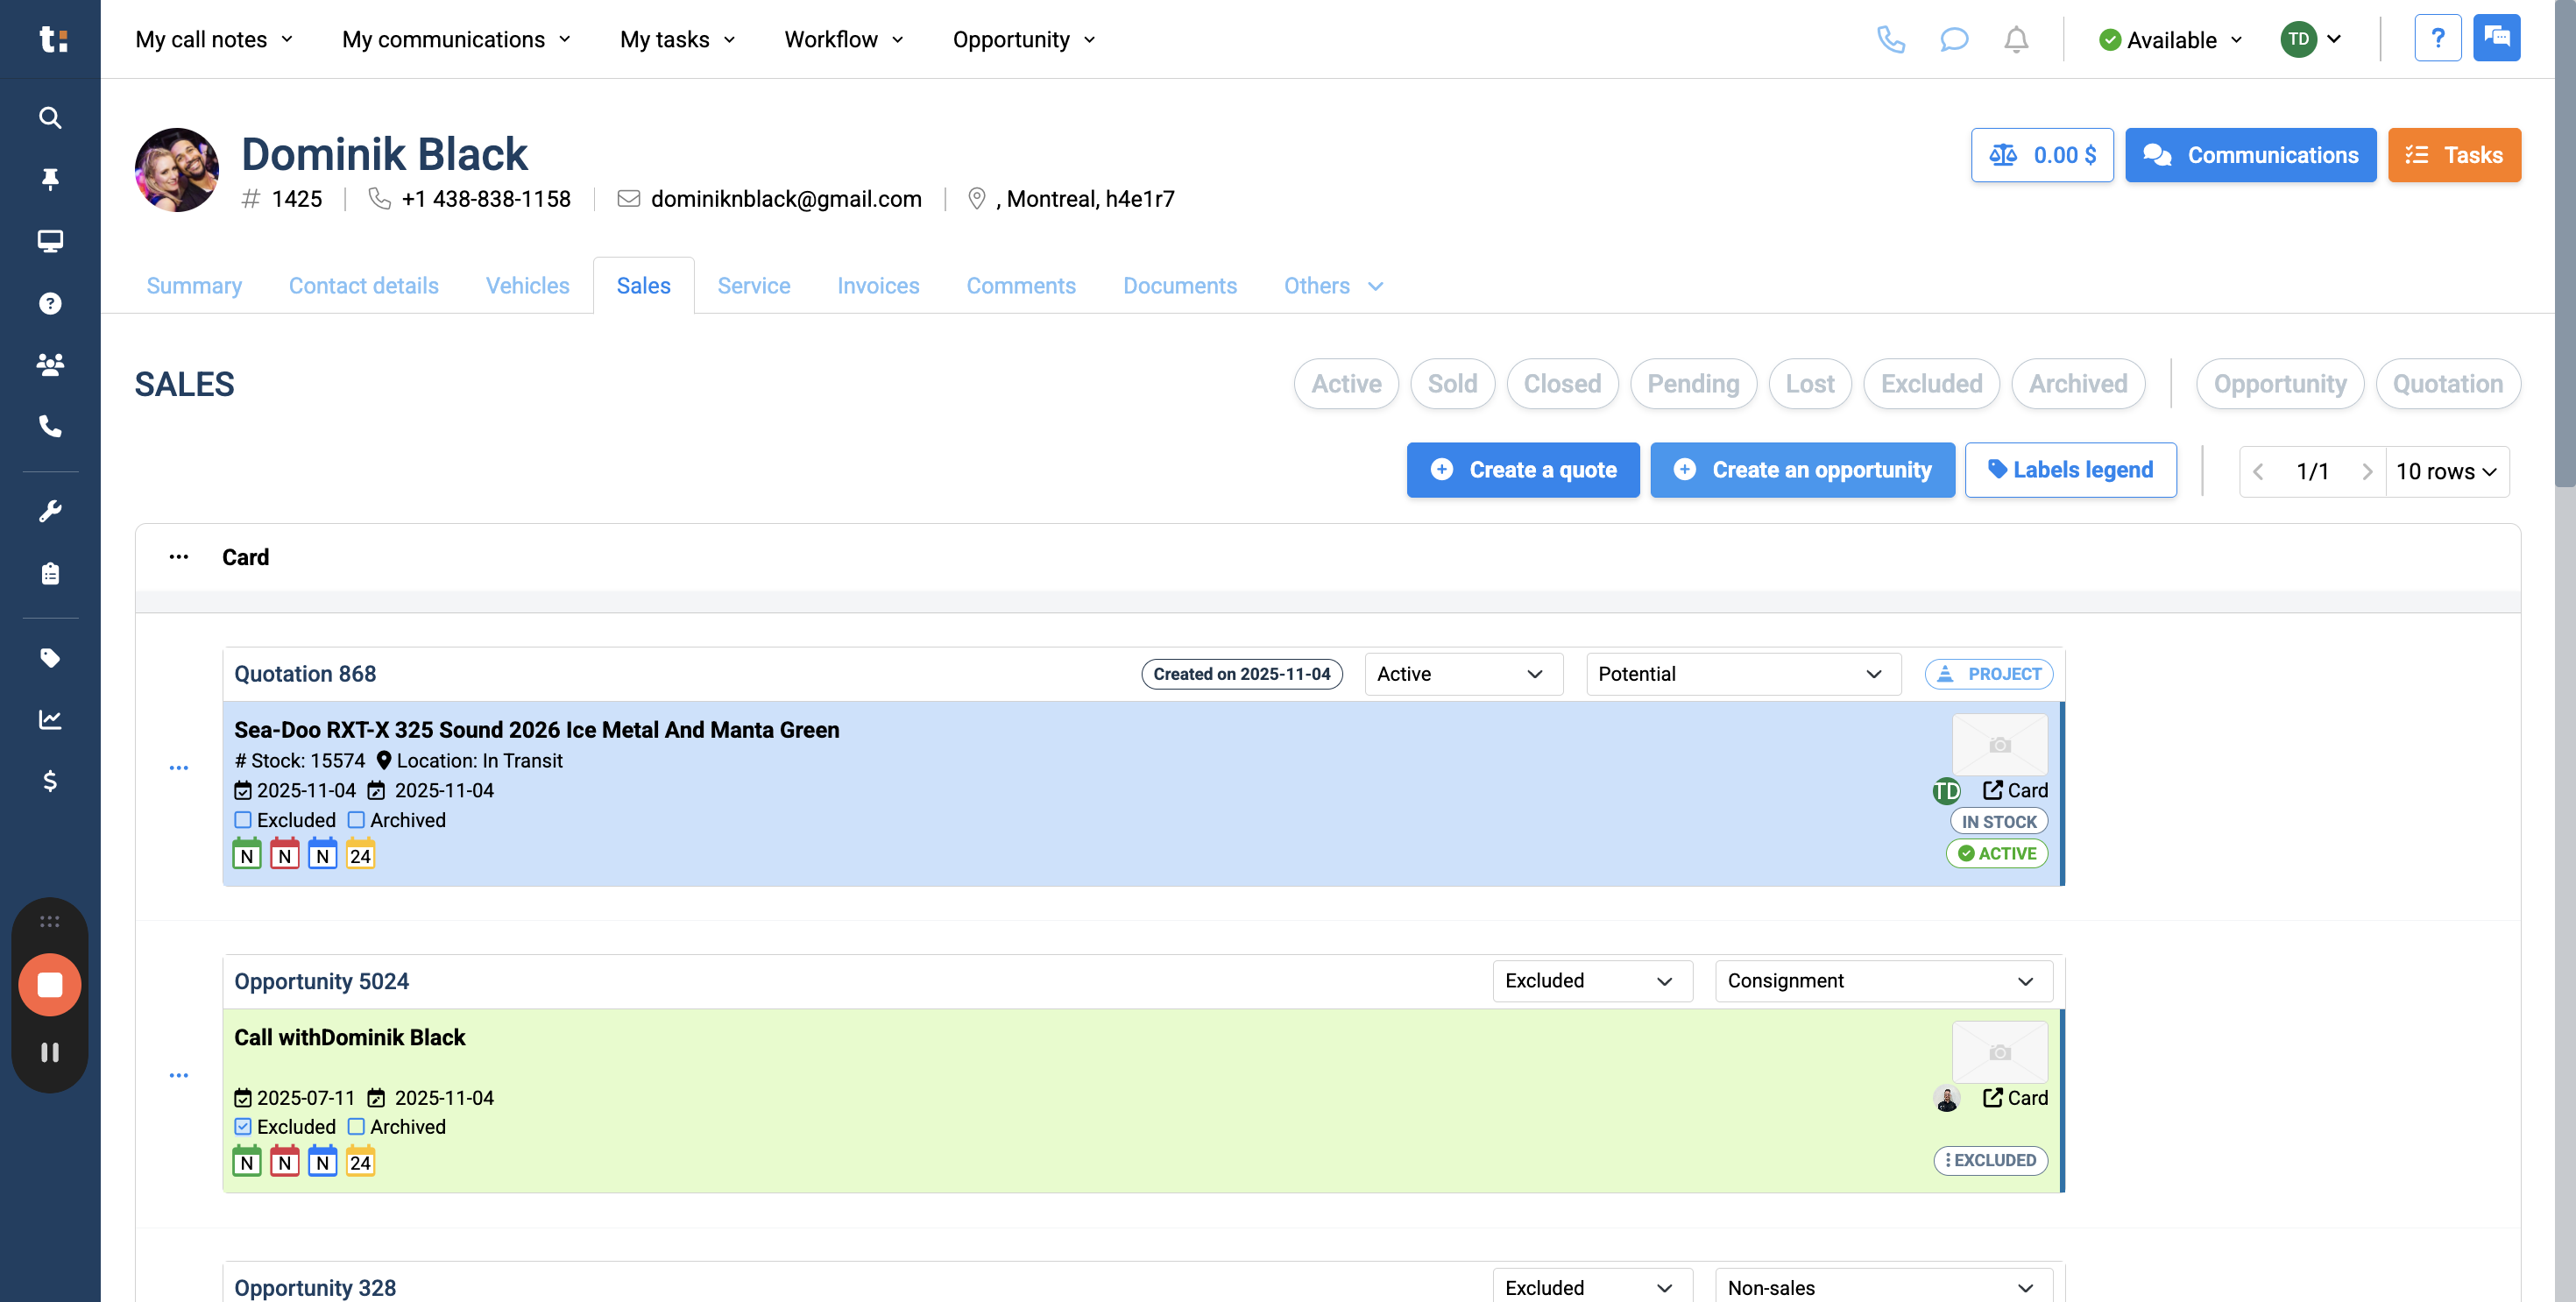Expand the Consignment type dropdown

pos(1882,981)
